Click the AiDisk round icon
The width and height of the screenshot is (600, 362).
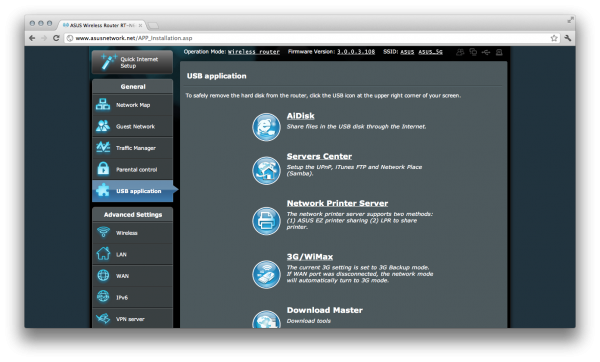(266, 127)
